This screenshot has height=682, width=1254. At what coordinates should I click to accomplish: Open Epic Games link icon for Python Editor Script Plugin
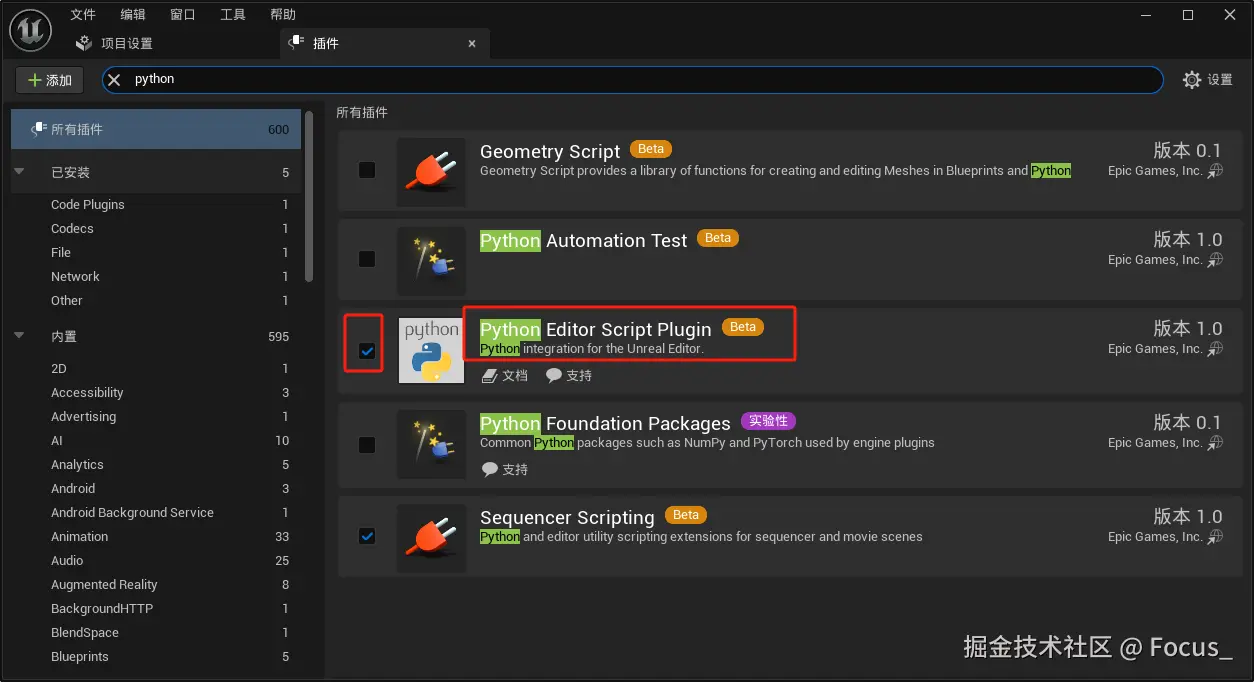click(1215, 349)
